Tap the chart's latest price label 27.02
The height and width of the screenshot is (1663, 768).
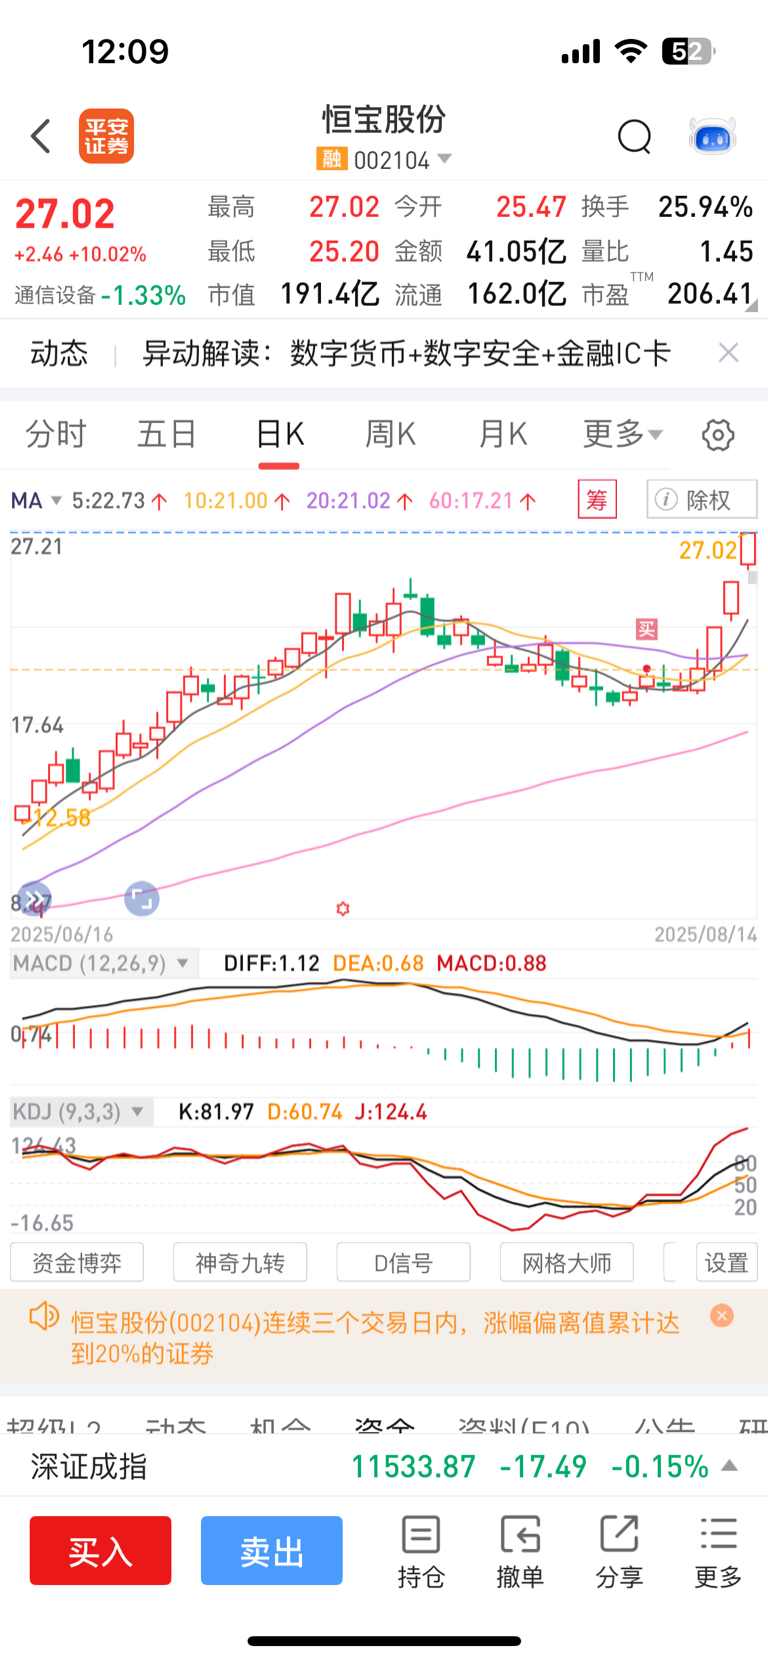click(707, 549)
